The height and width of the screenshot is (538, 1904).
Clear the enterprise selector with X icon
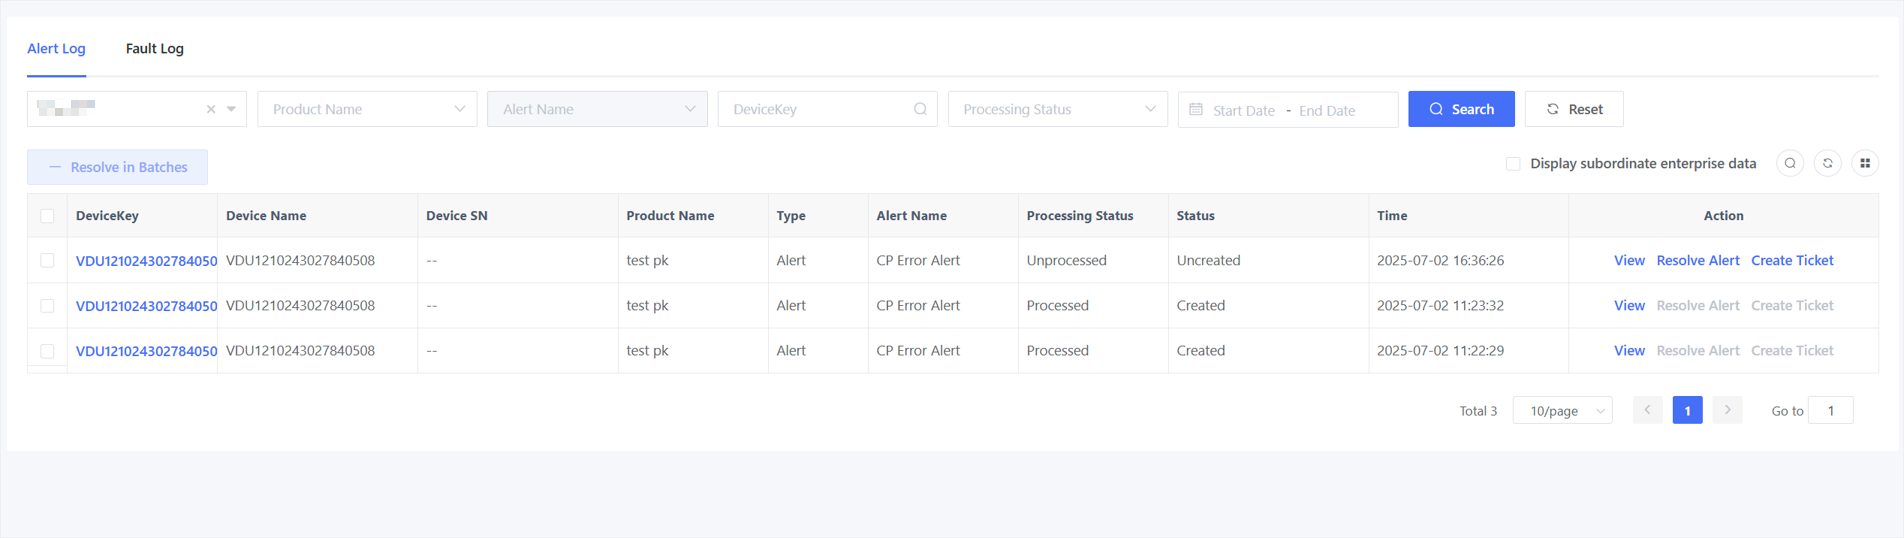pyautogui.click(x=211, y=109)
